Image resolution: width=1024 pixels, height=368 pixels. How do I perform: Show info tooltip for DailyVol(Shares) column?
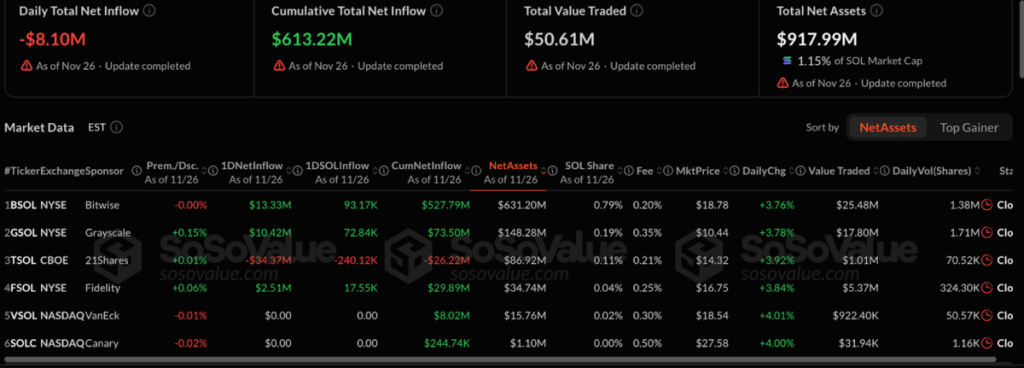point(885,171)
